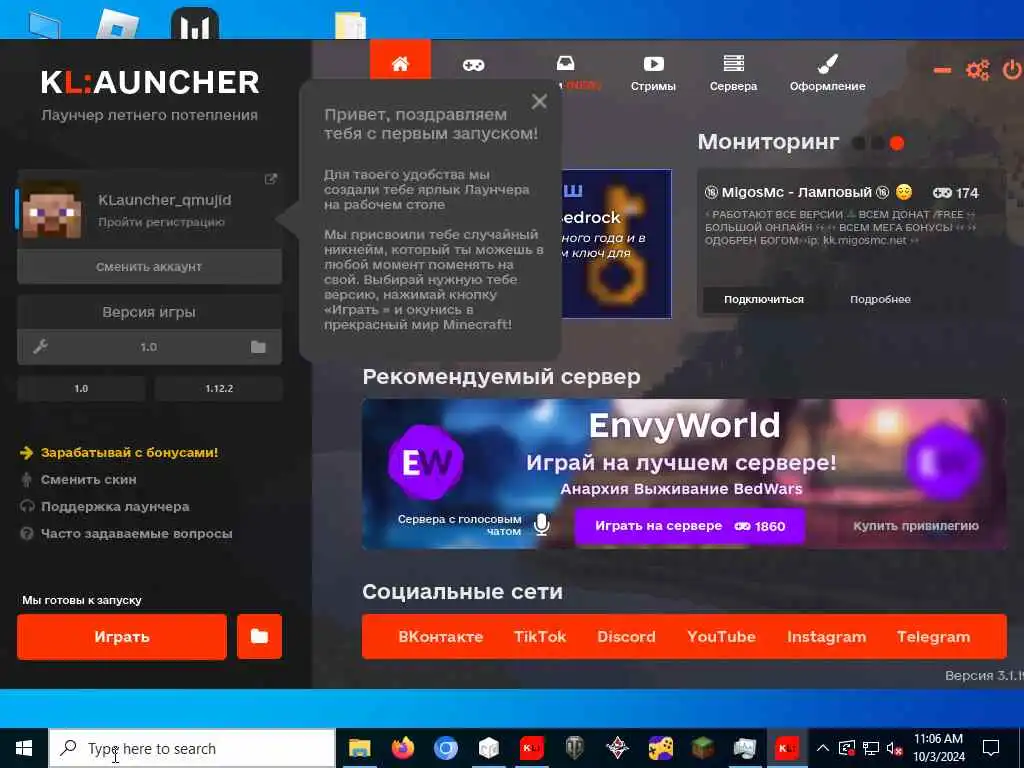Open Поддержка лаунчера link

point(115,507)
